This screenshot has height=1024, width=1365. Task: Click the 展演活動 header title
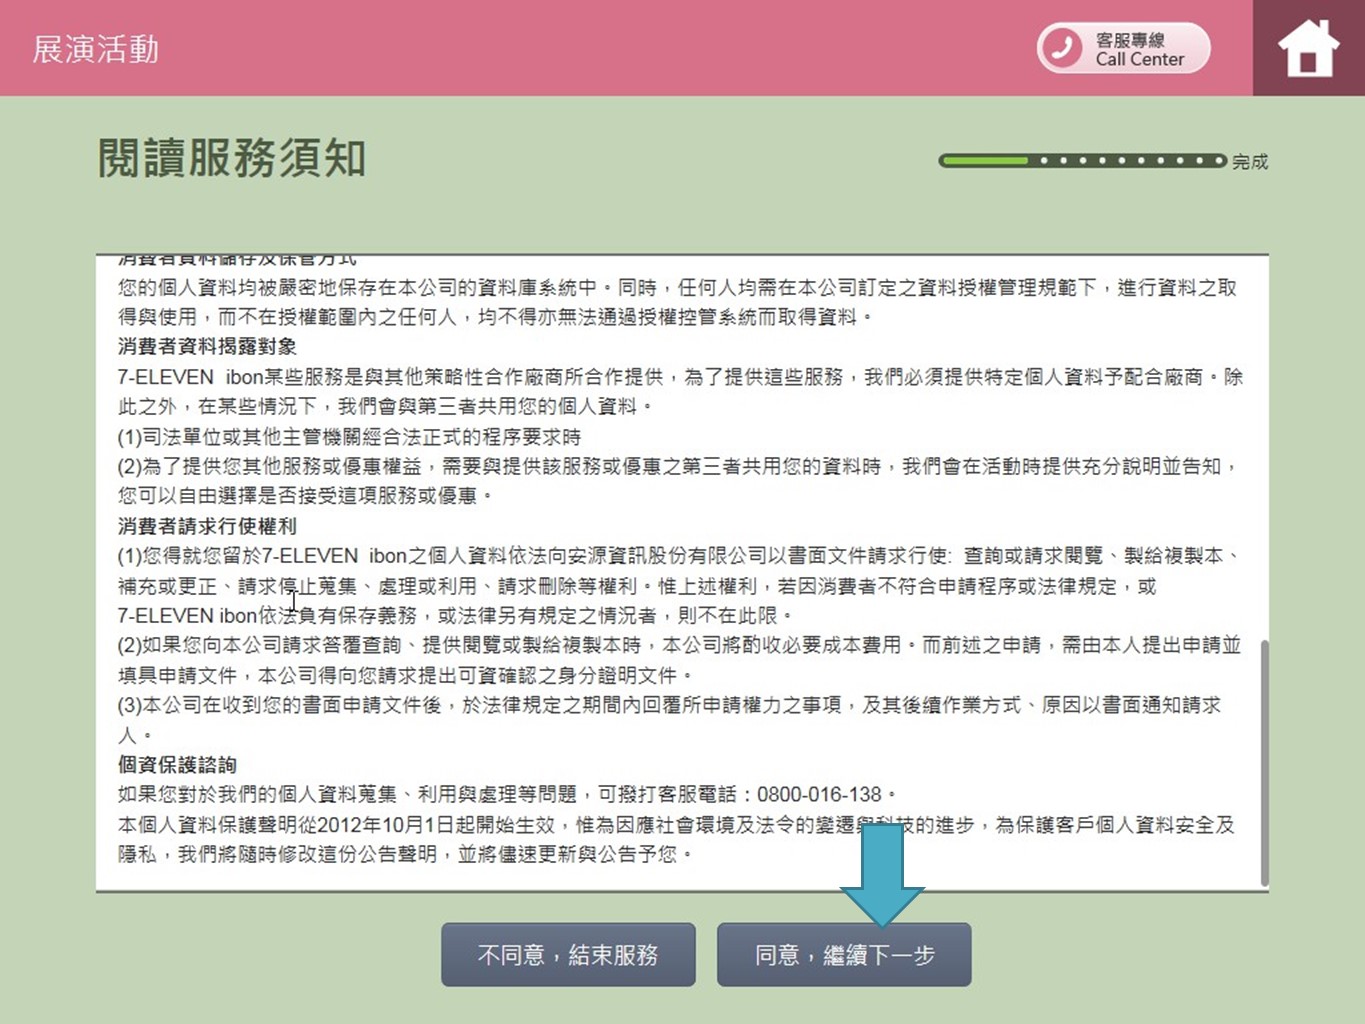(96, 49)
